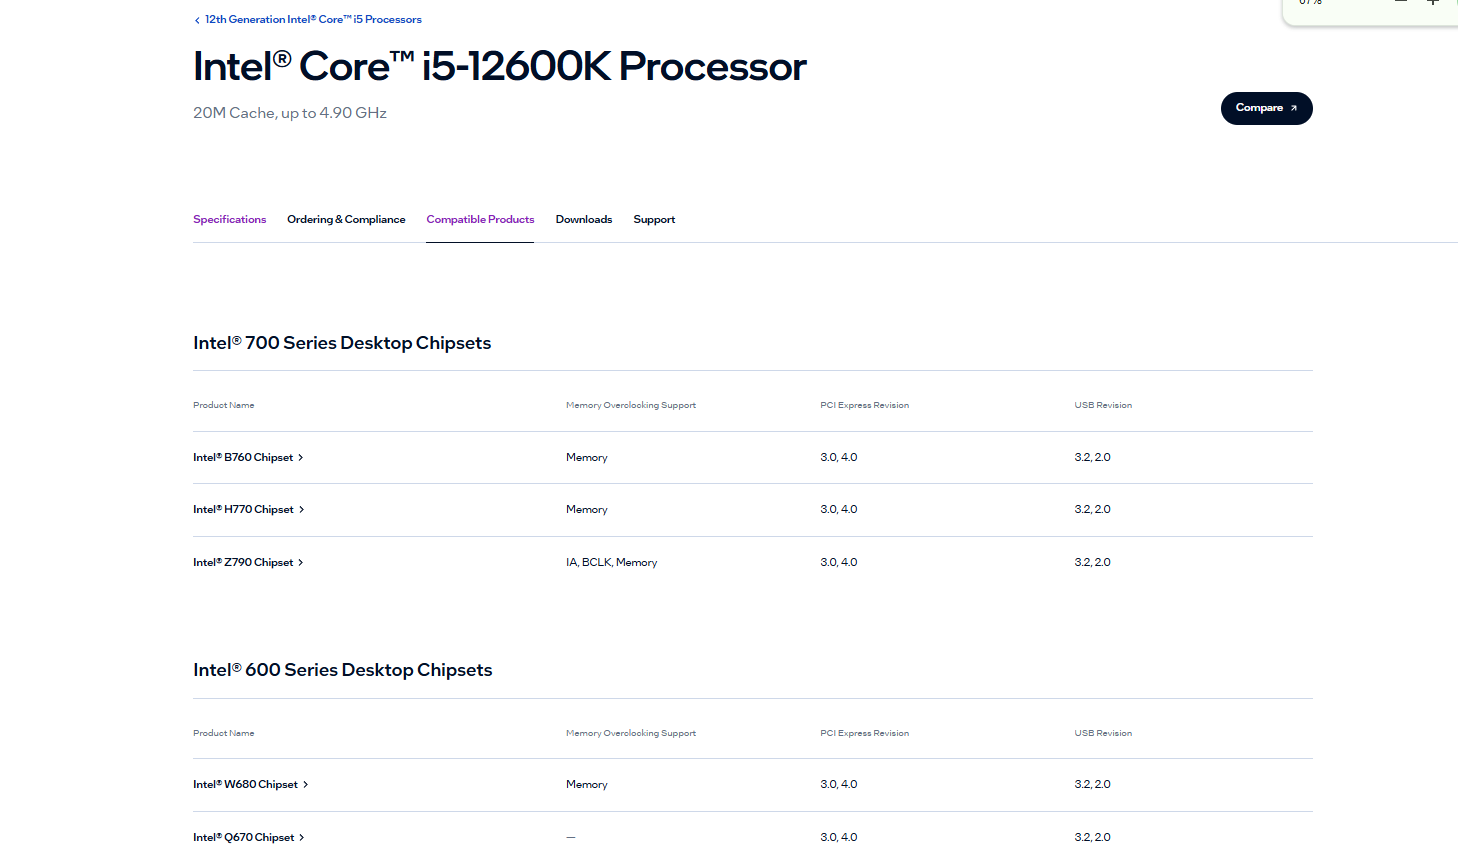The width and height of the screenshot is (1458, 860).
Task: Click the Memory cell in the B760 row
Action: point(587,457)
